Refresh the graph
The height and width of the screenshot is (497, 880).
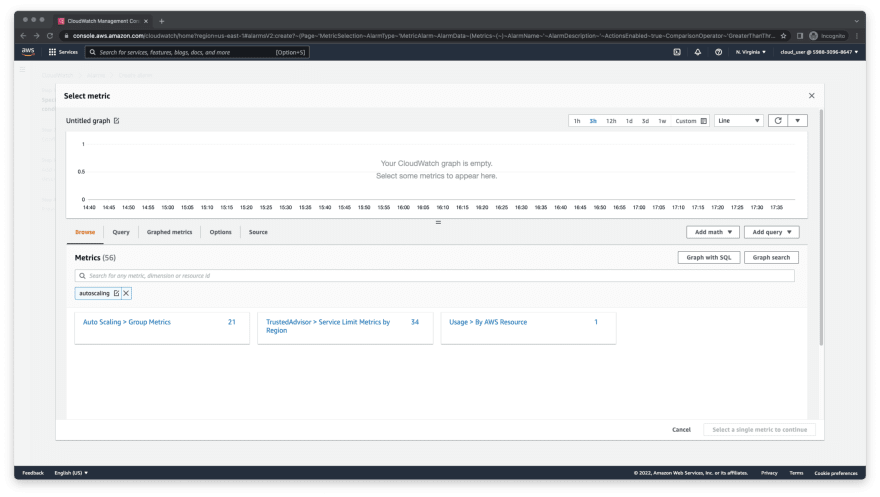click(778, 121)
